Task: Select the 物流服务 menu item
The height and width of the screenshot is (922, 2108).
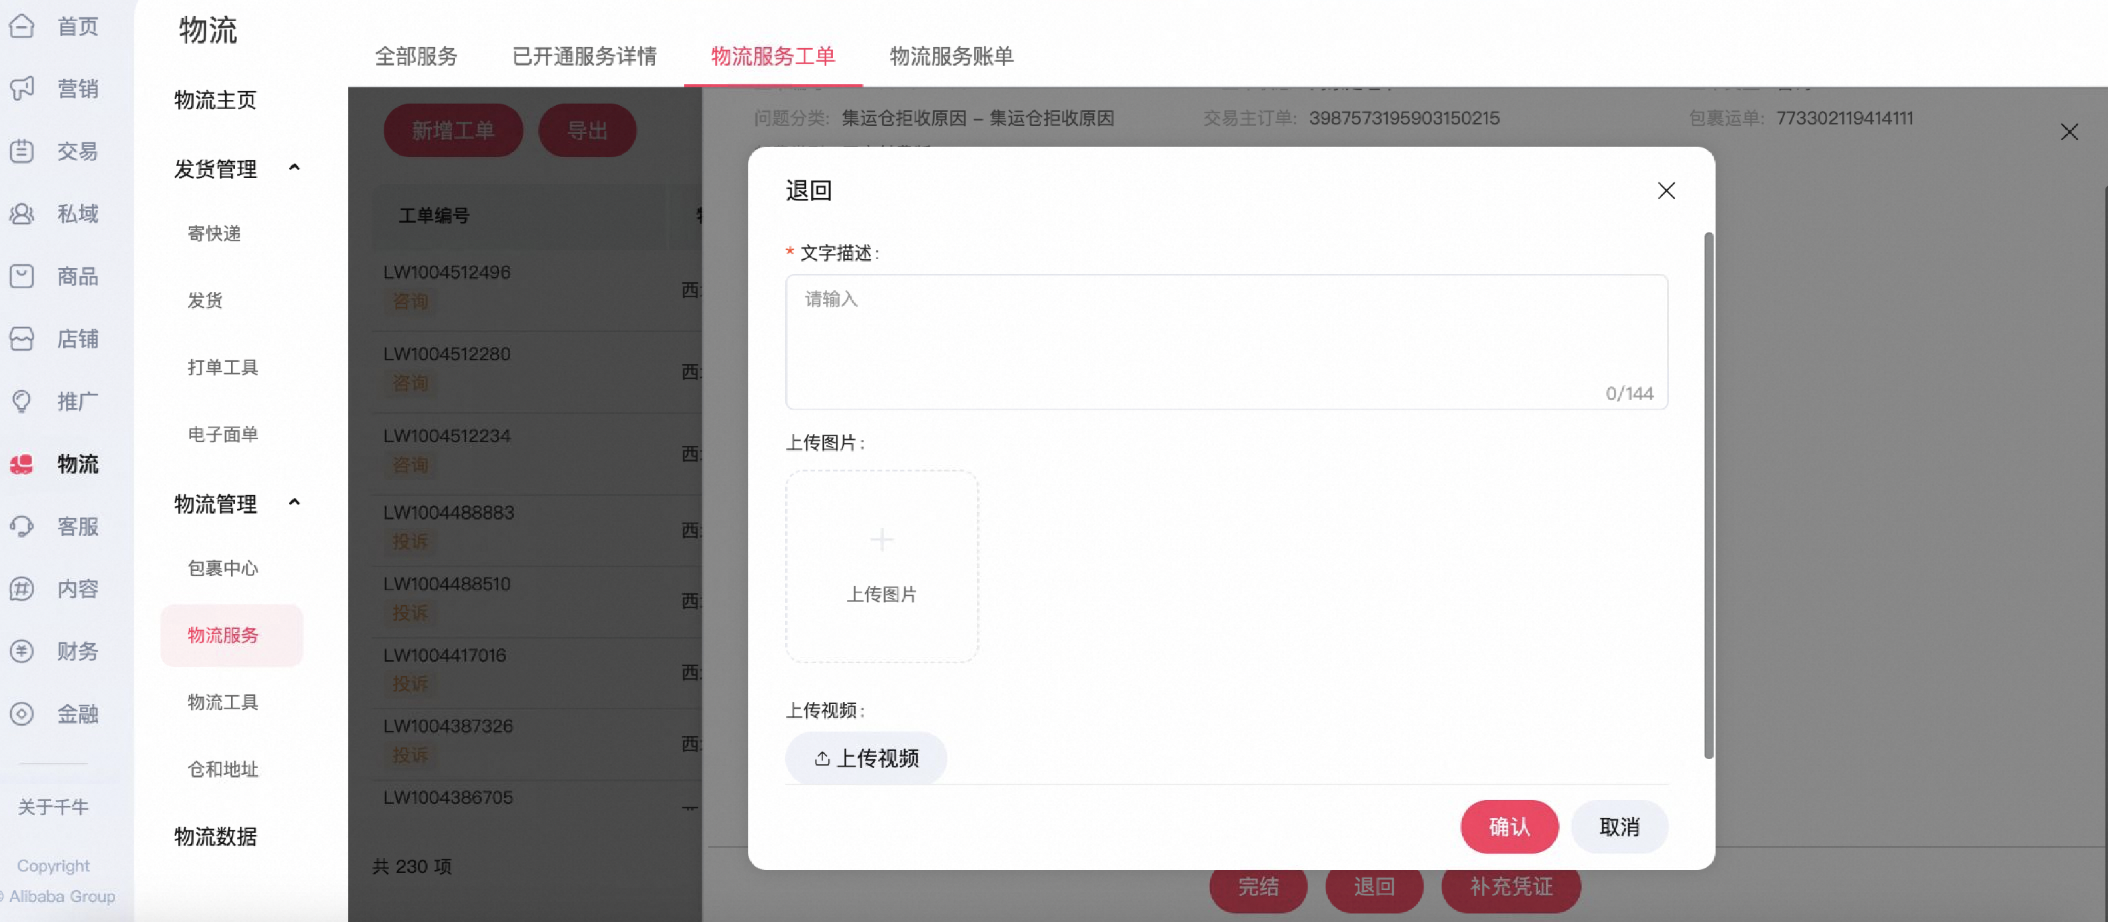Action: click(x=232, y=636)
